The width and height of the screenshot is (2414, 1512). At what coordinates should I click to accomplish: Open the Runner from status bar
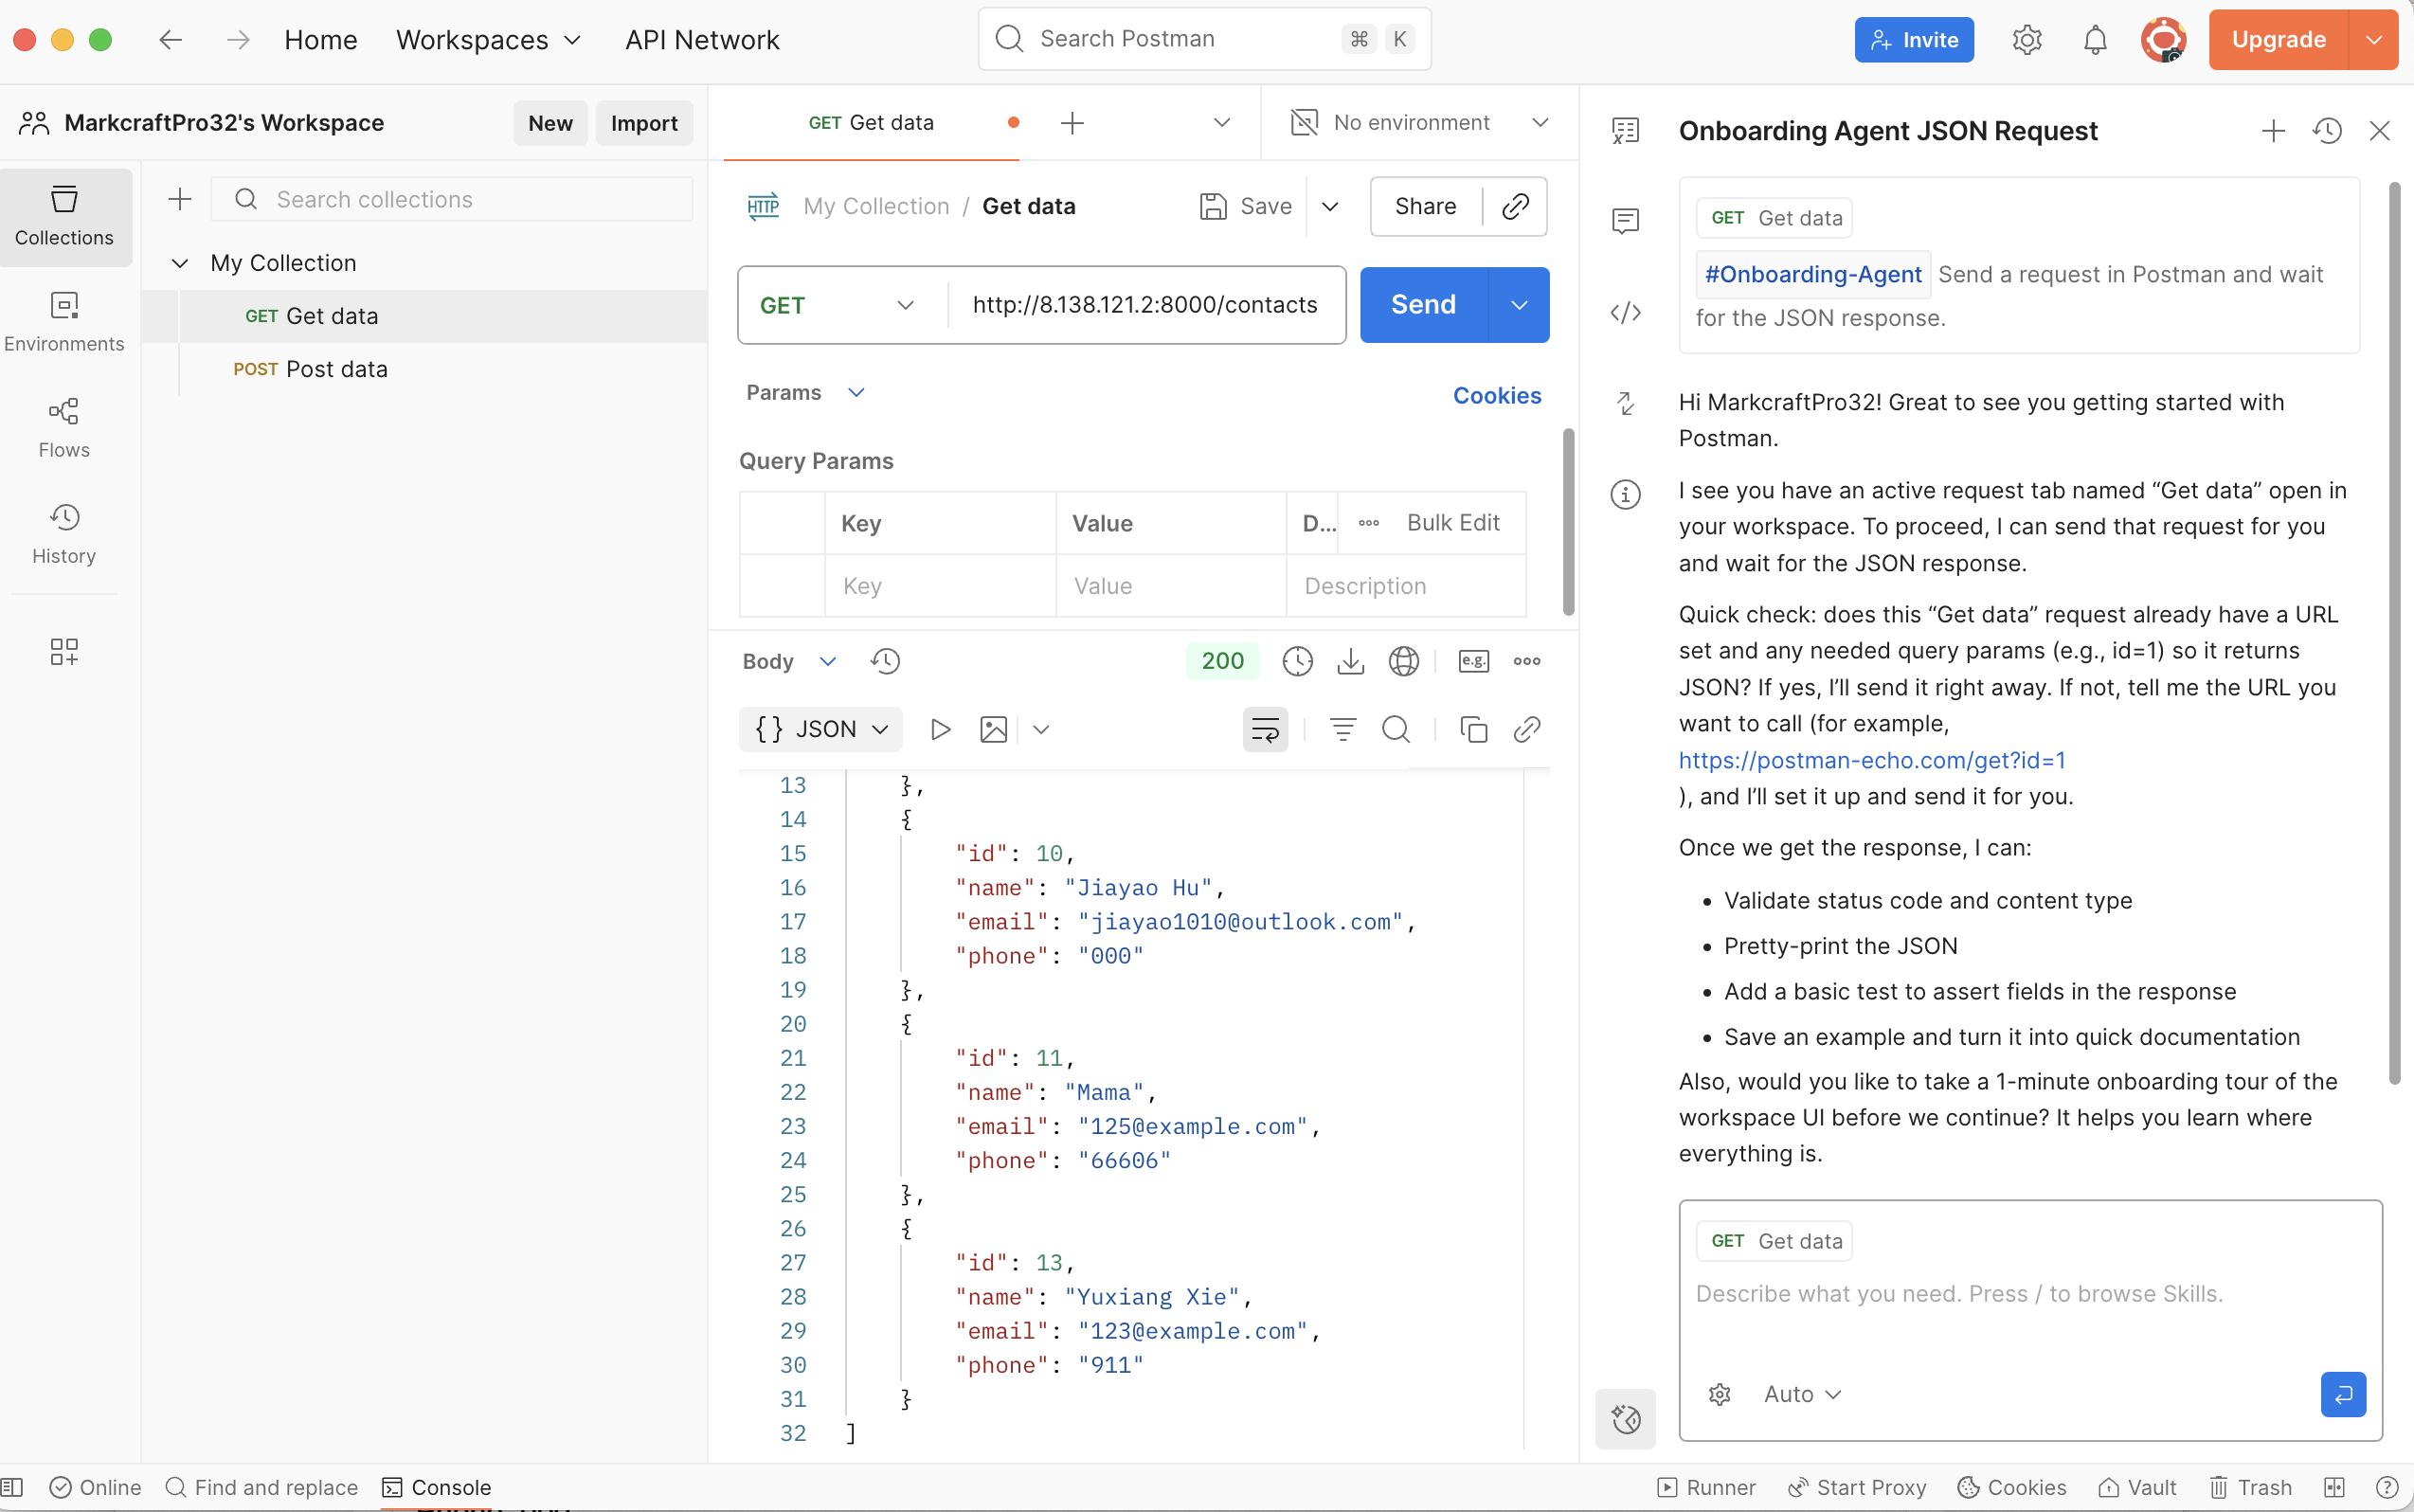1706,1487
